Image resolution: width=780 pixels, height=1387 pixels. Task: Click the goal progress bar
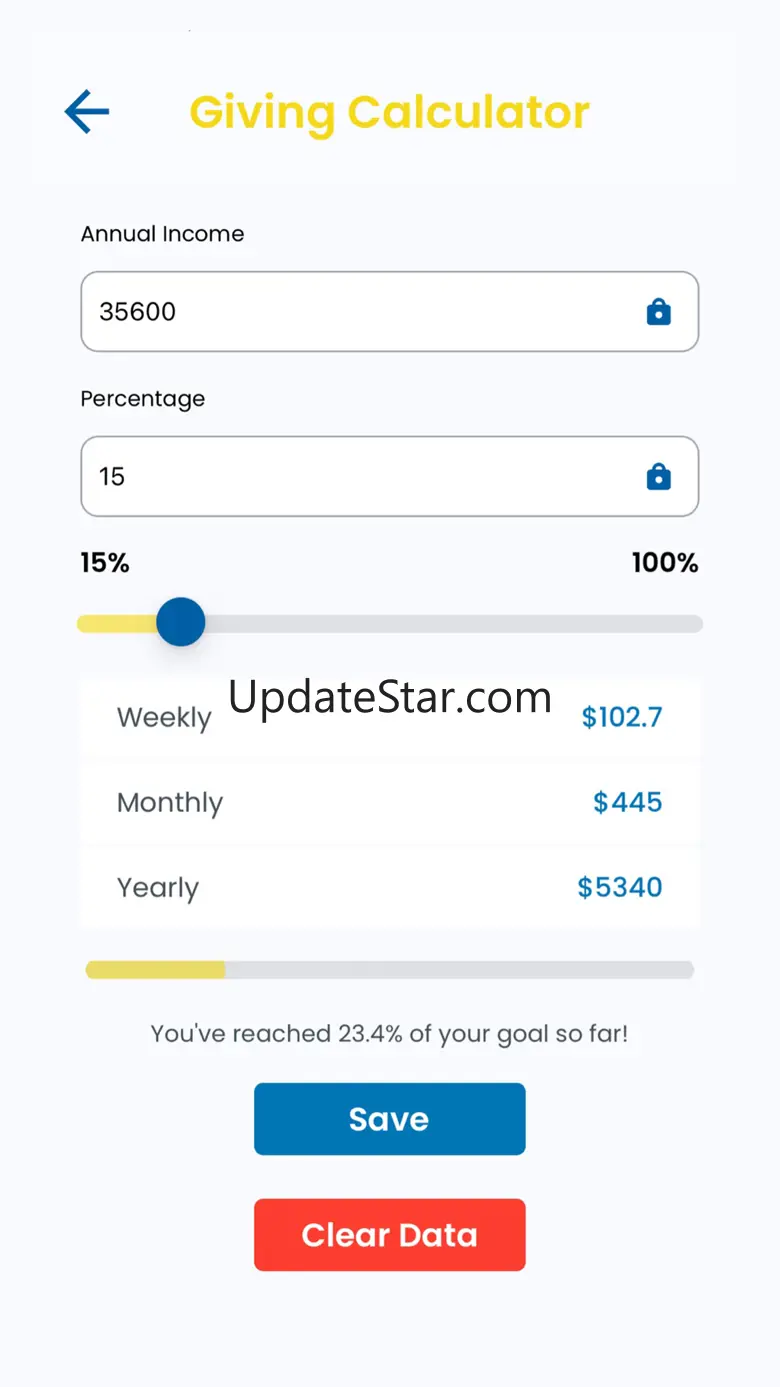point(389,970)
